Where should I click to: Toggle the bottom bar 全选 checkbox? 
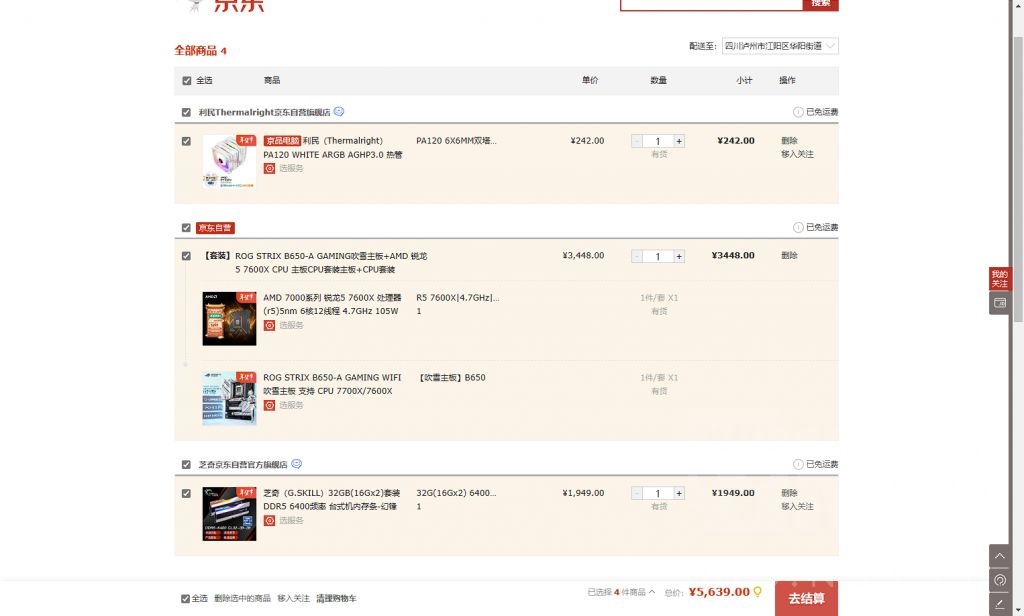[x=185, y=598]
